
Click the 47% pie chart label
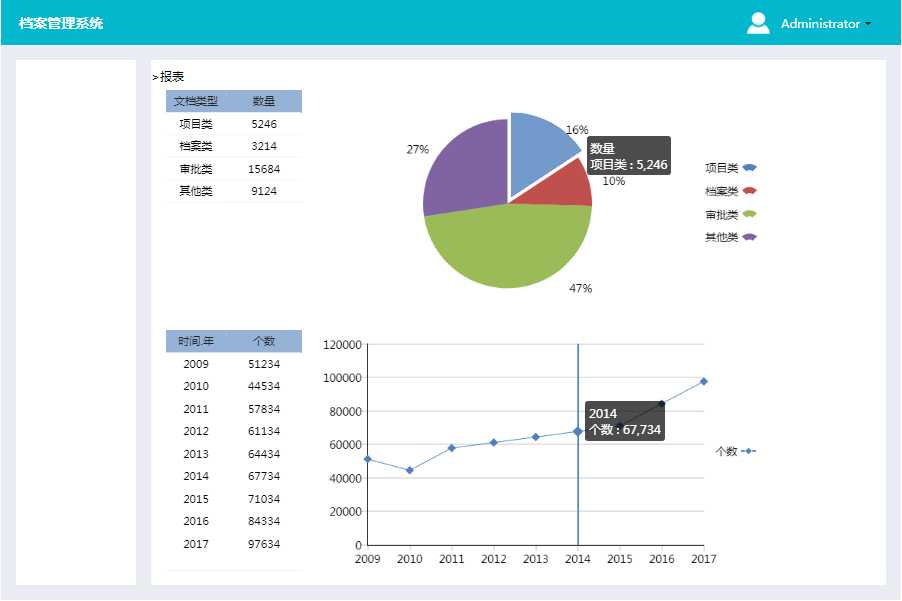(x=580, y=288)
